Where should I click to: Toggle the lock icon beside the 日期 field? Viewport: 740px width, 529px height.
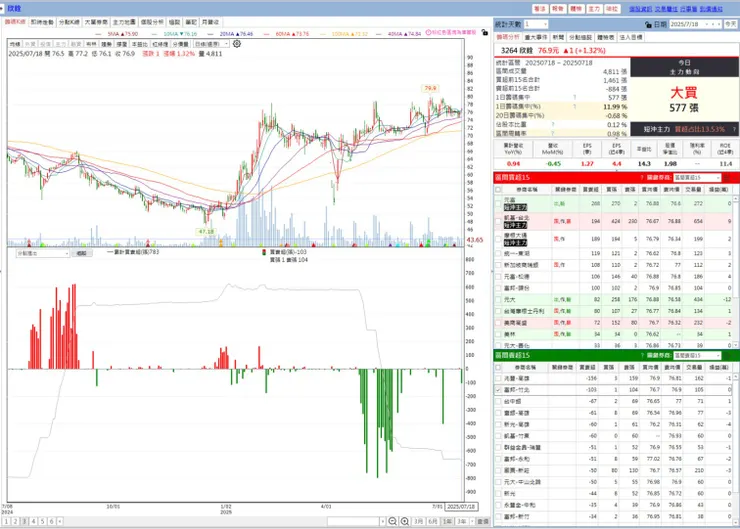tap(648, 24)
